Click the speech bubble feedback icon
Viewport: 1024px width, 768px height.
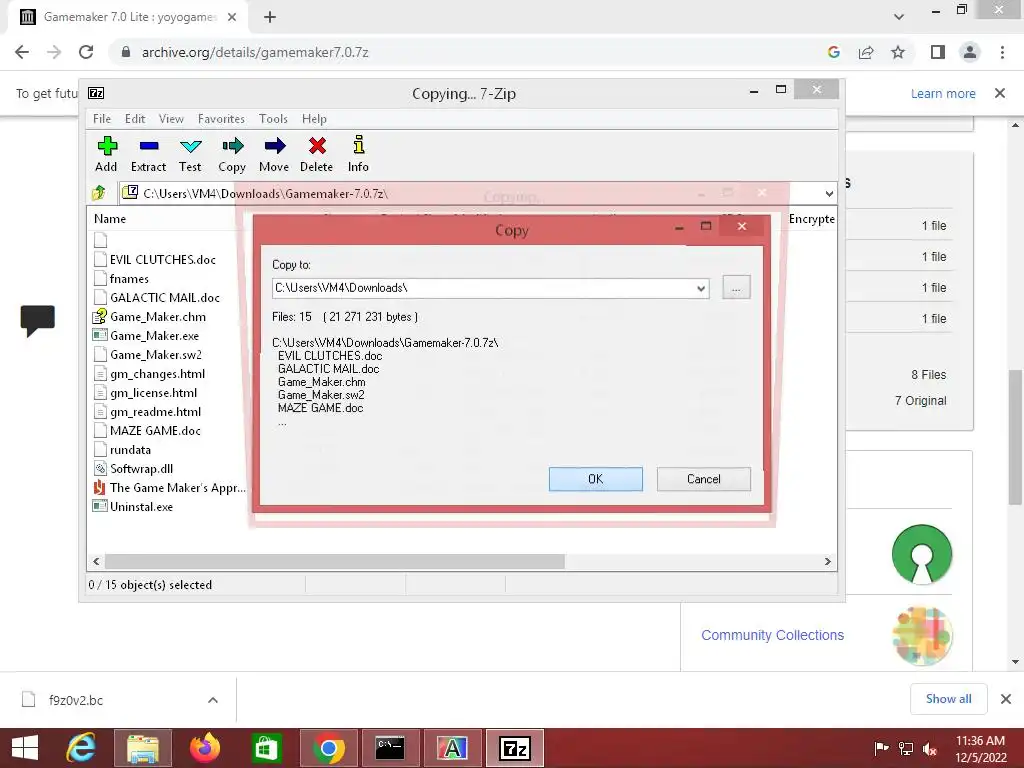37,321
